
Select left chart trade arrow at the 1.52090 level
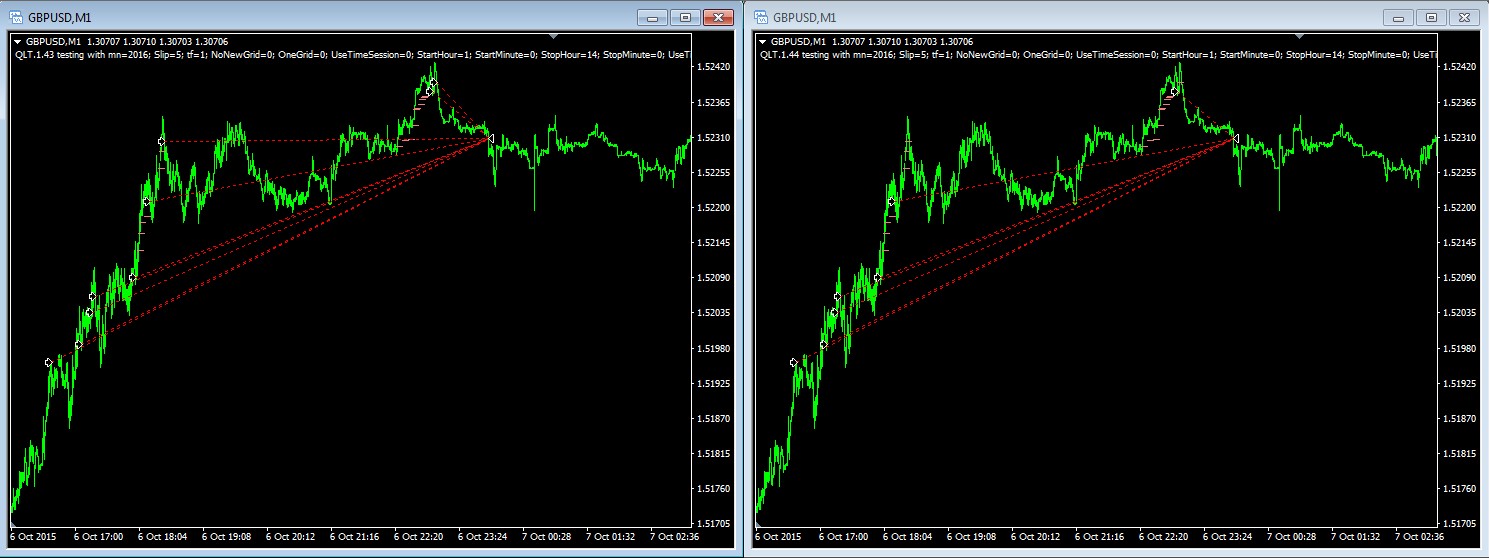[x=132, y=278]
